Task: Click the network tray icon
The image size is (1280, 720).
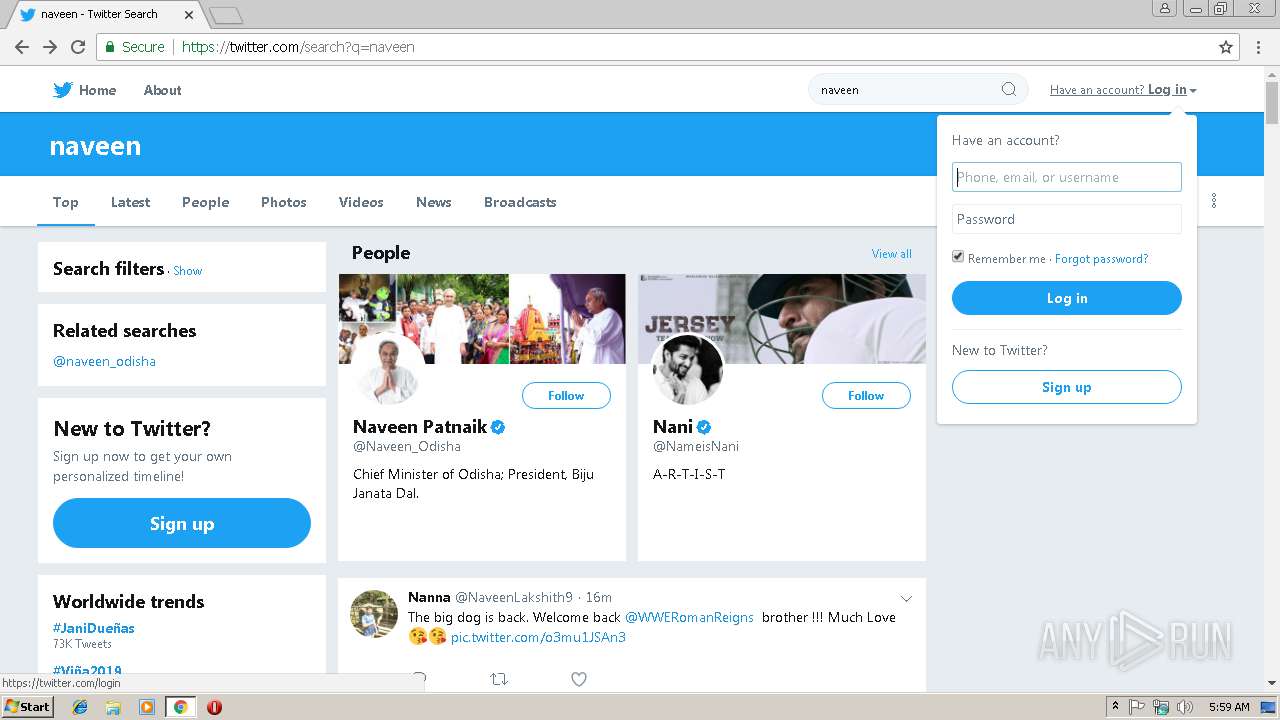Action: 1161,707
